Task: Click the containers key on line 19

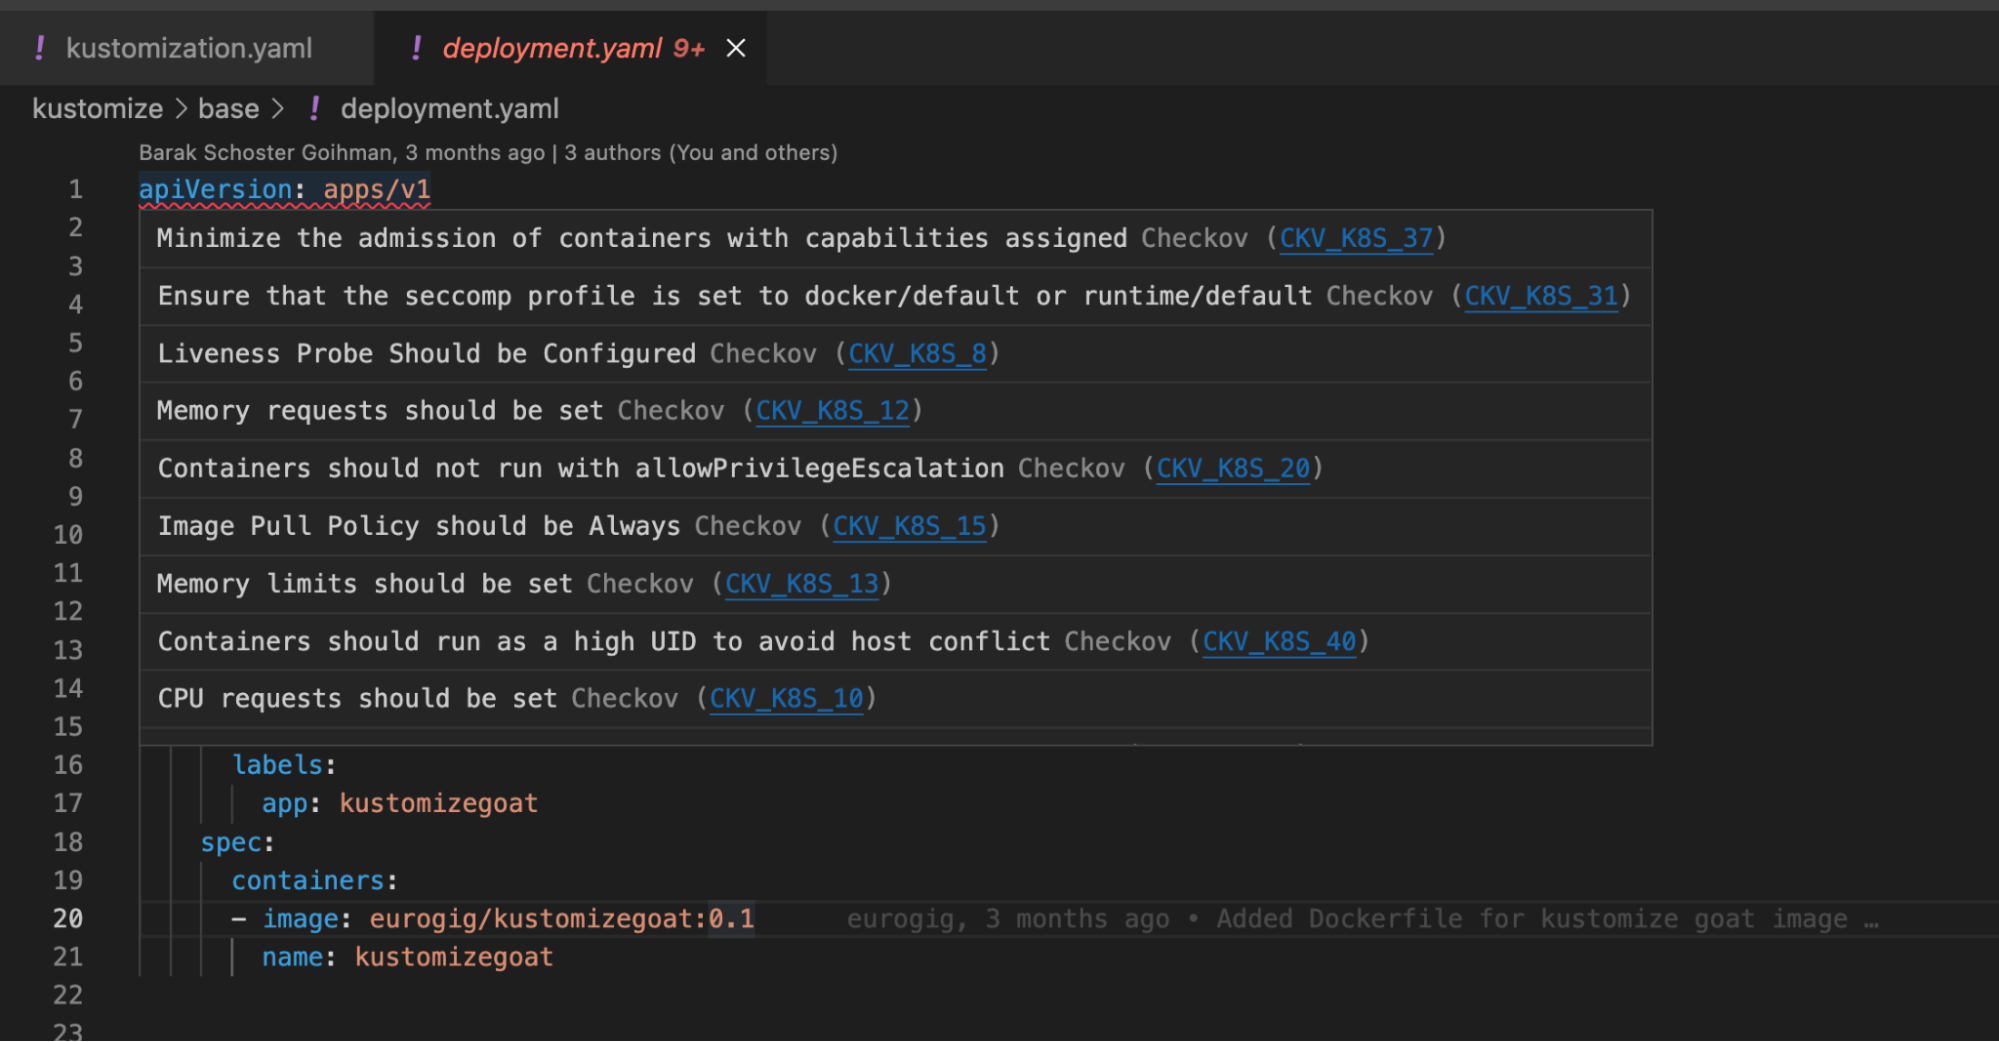Action: coord(308,881)
